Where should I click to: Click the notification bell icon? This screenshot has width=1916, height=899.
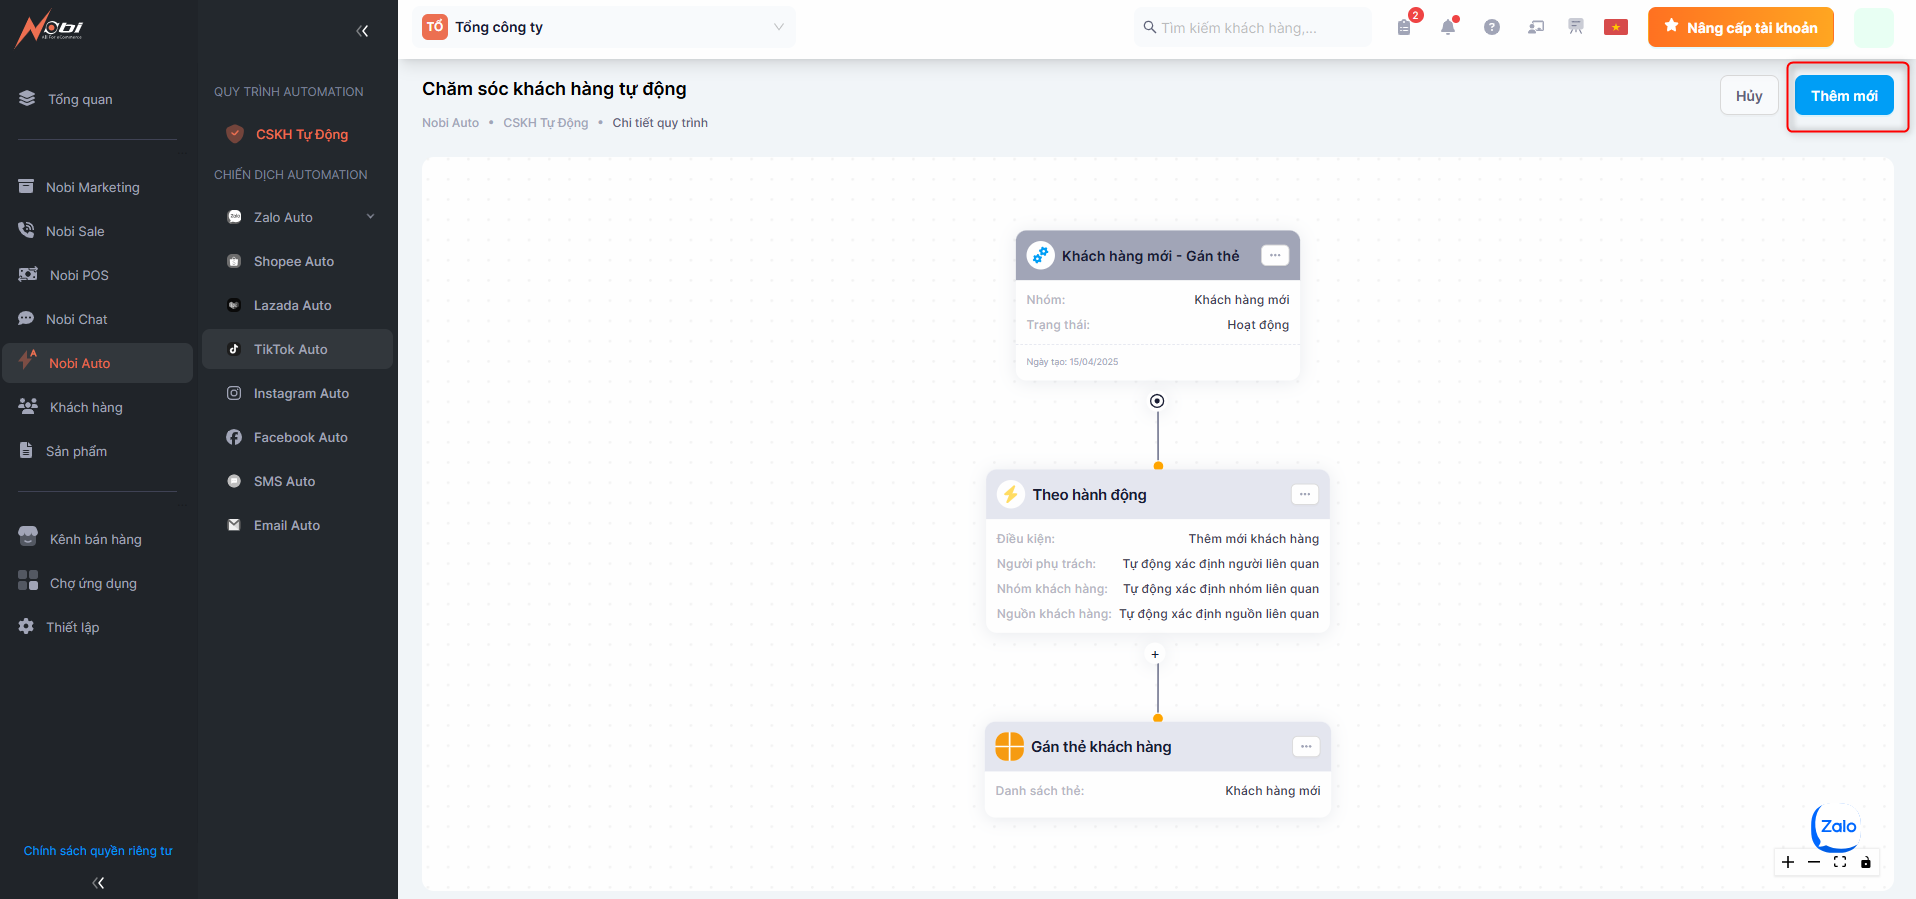click(x=1447, y=28)
